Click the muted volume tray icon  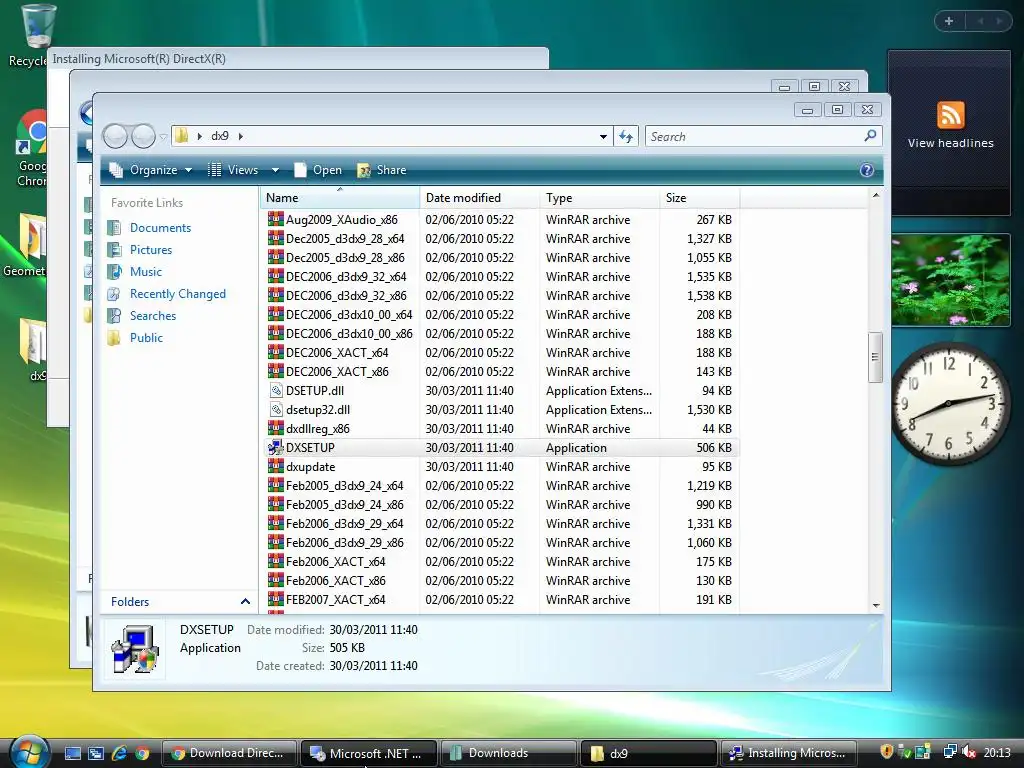[x=969, y=753]
